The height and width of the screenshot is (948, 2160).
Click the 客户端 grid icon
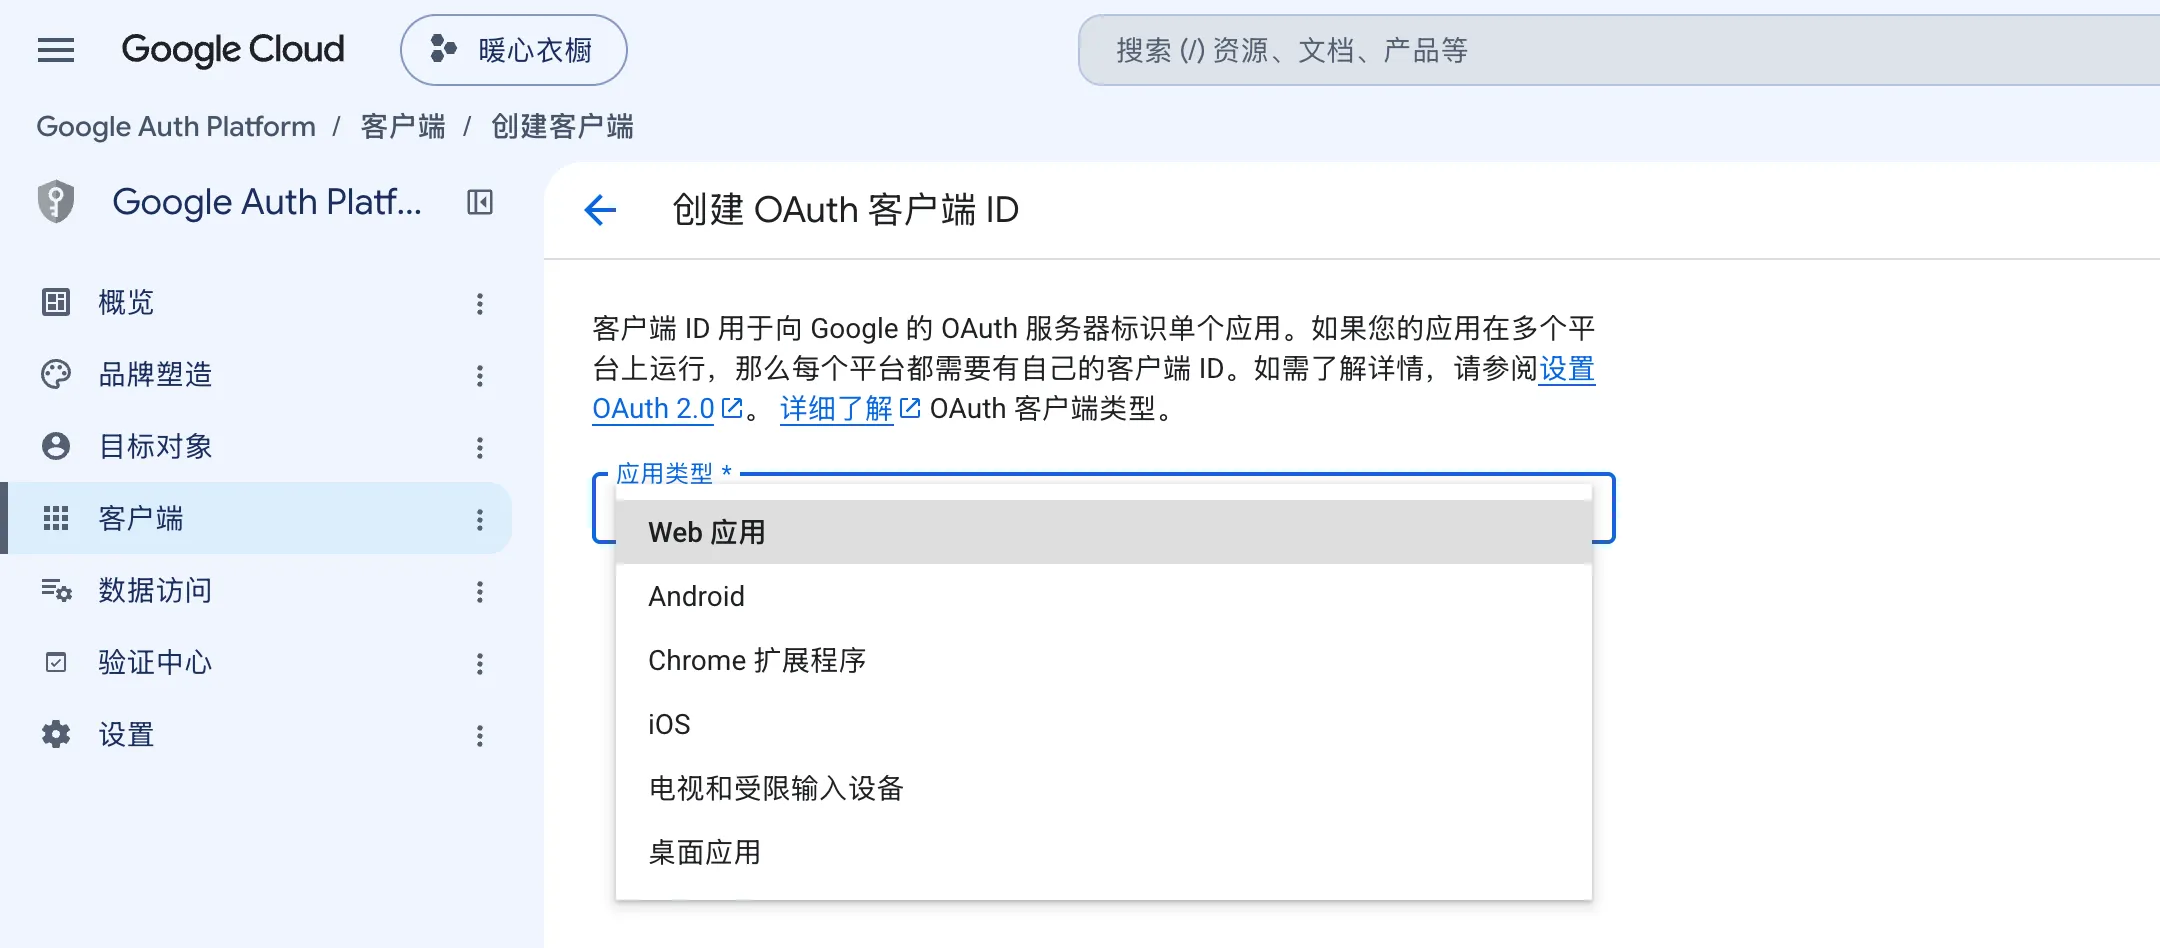click(56, 518)
